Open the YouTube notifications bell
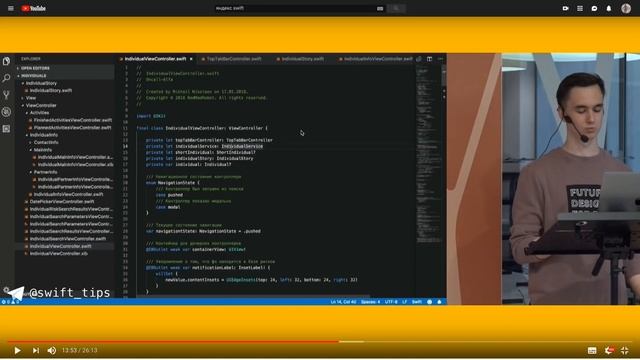This screenshot has height=360, width=640. [x=609, y=8]
